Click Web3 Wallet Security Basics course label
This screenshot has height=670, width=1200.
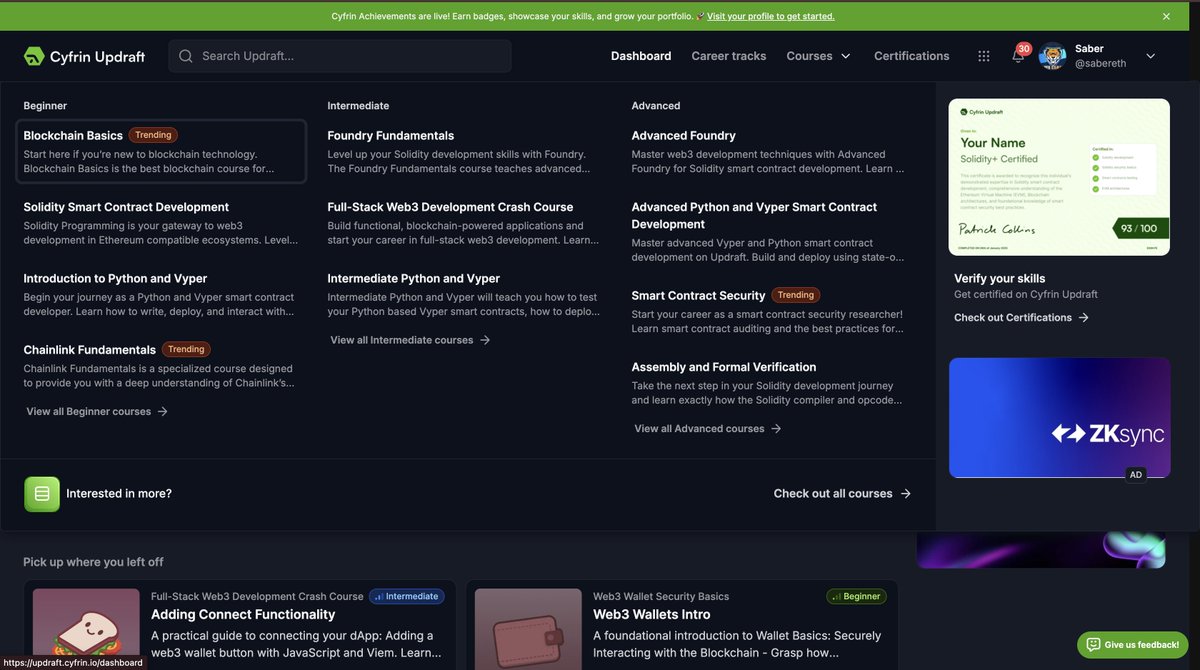[661, 596]
